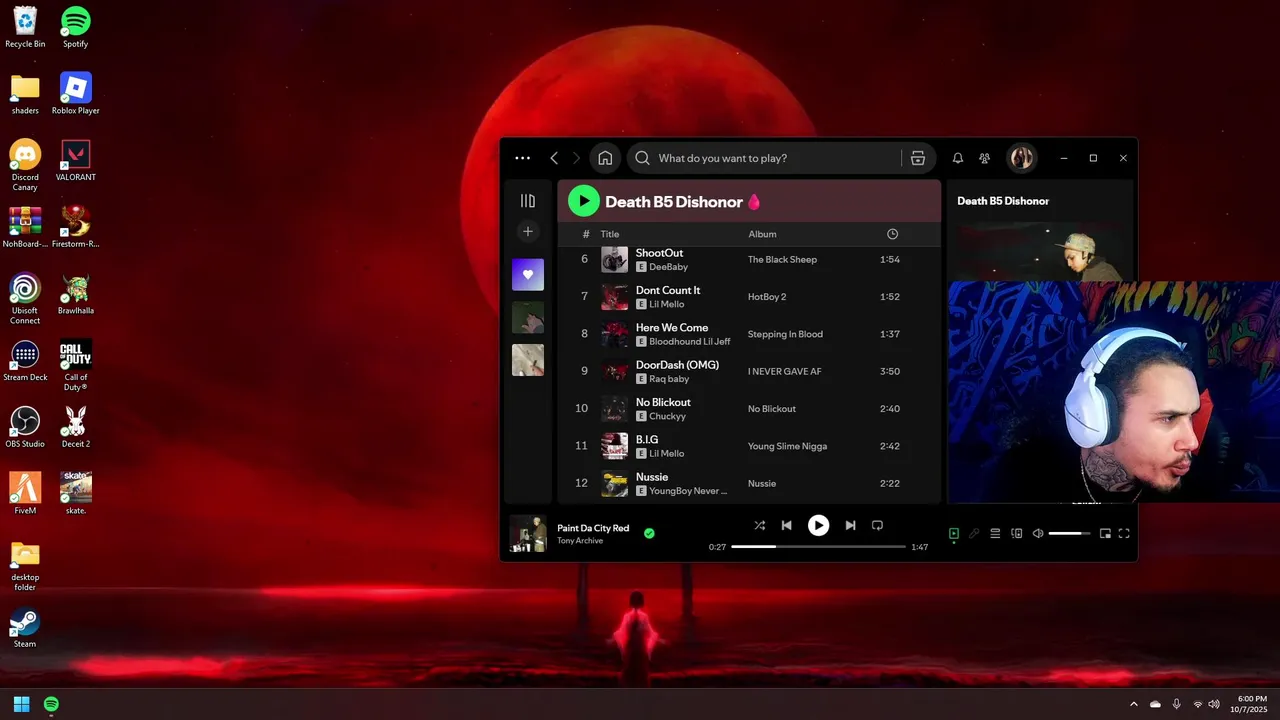Image resolution: width=1280 pixels, height=720 pixels.
Task: Adjust the Spotify volume slider
Action: pos(1070,533)
